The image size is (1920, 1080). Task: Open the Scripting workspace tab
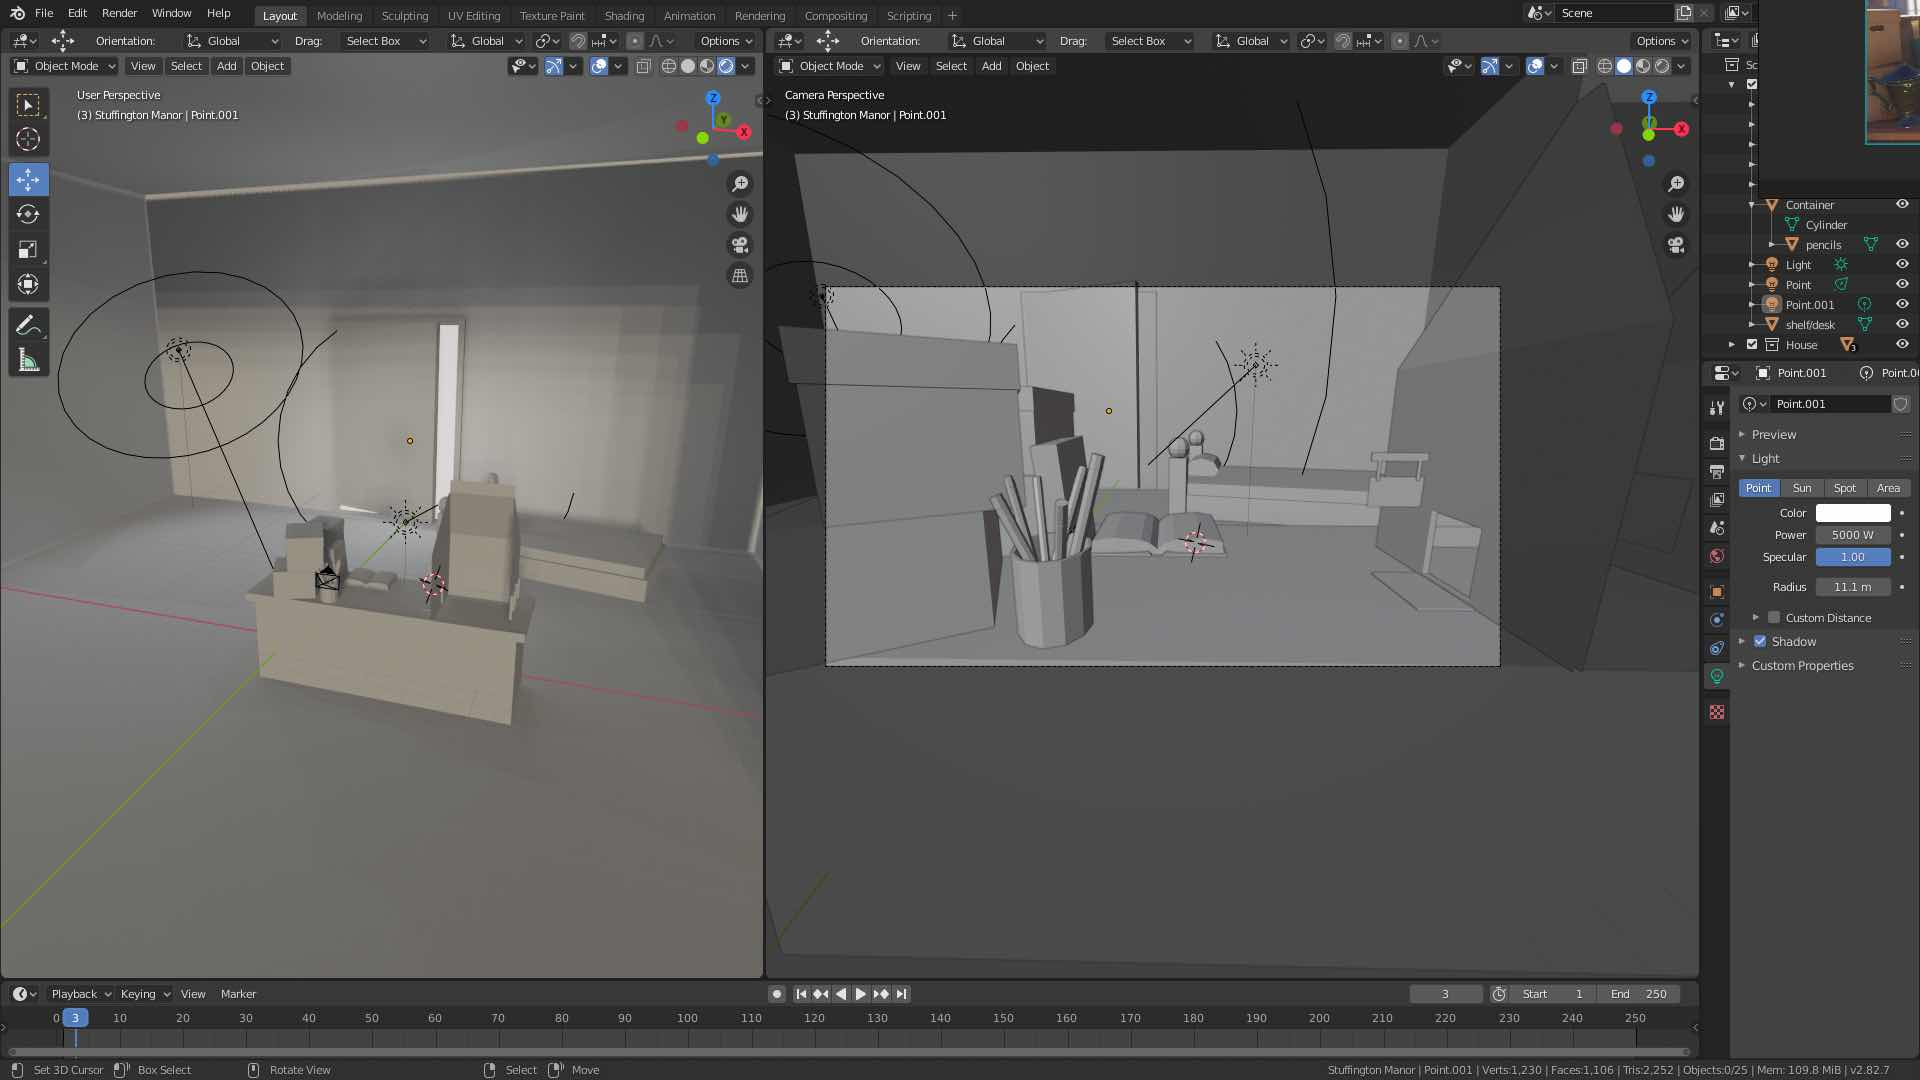click(x=909, y=16)
